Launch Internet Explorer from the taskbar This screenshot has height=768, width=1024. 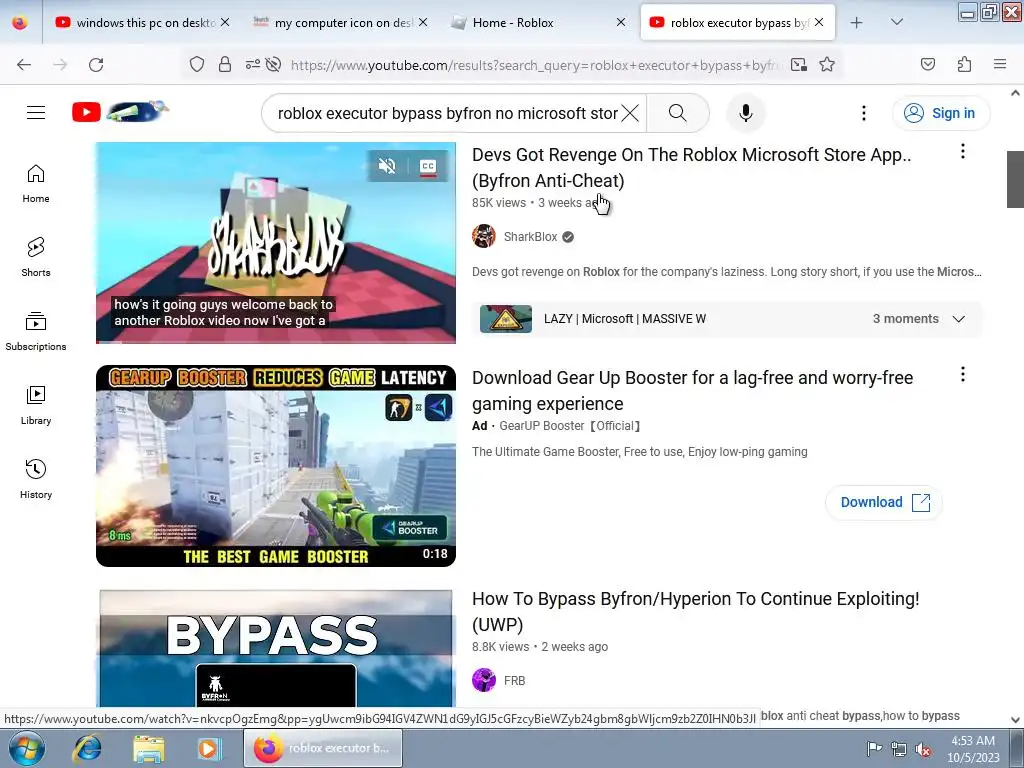(x=88, y=748)
